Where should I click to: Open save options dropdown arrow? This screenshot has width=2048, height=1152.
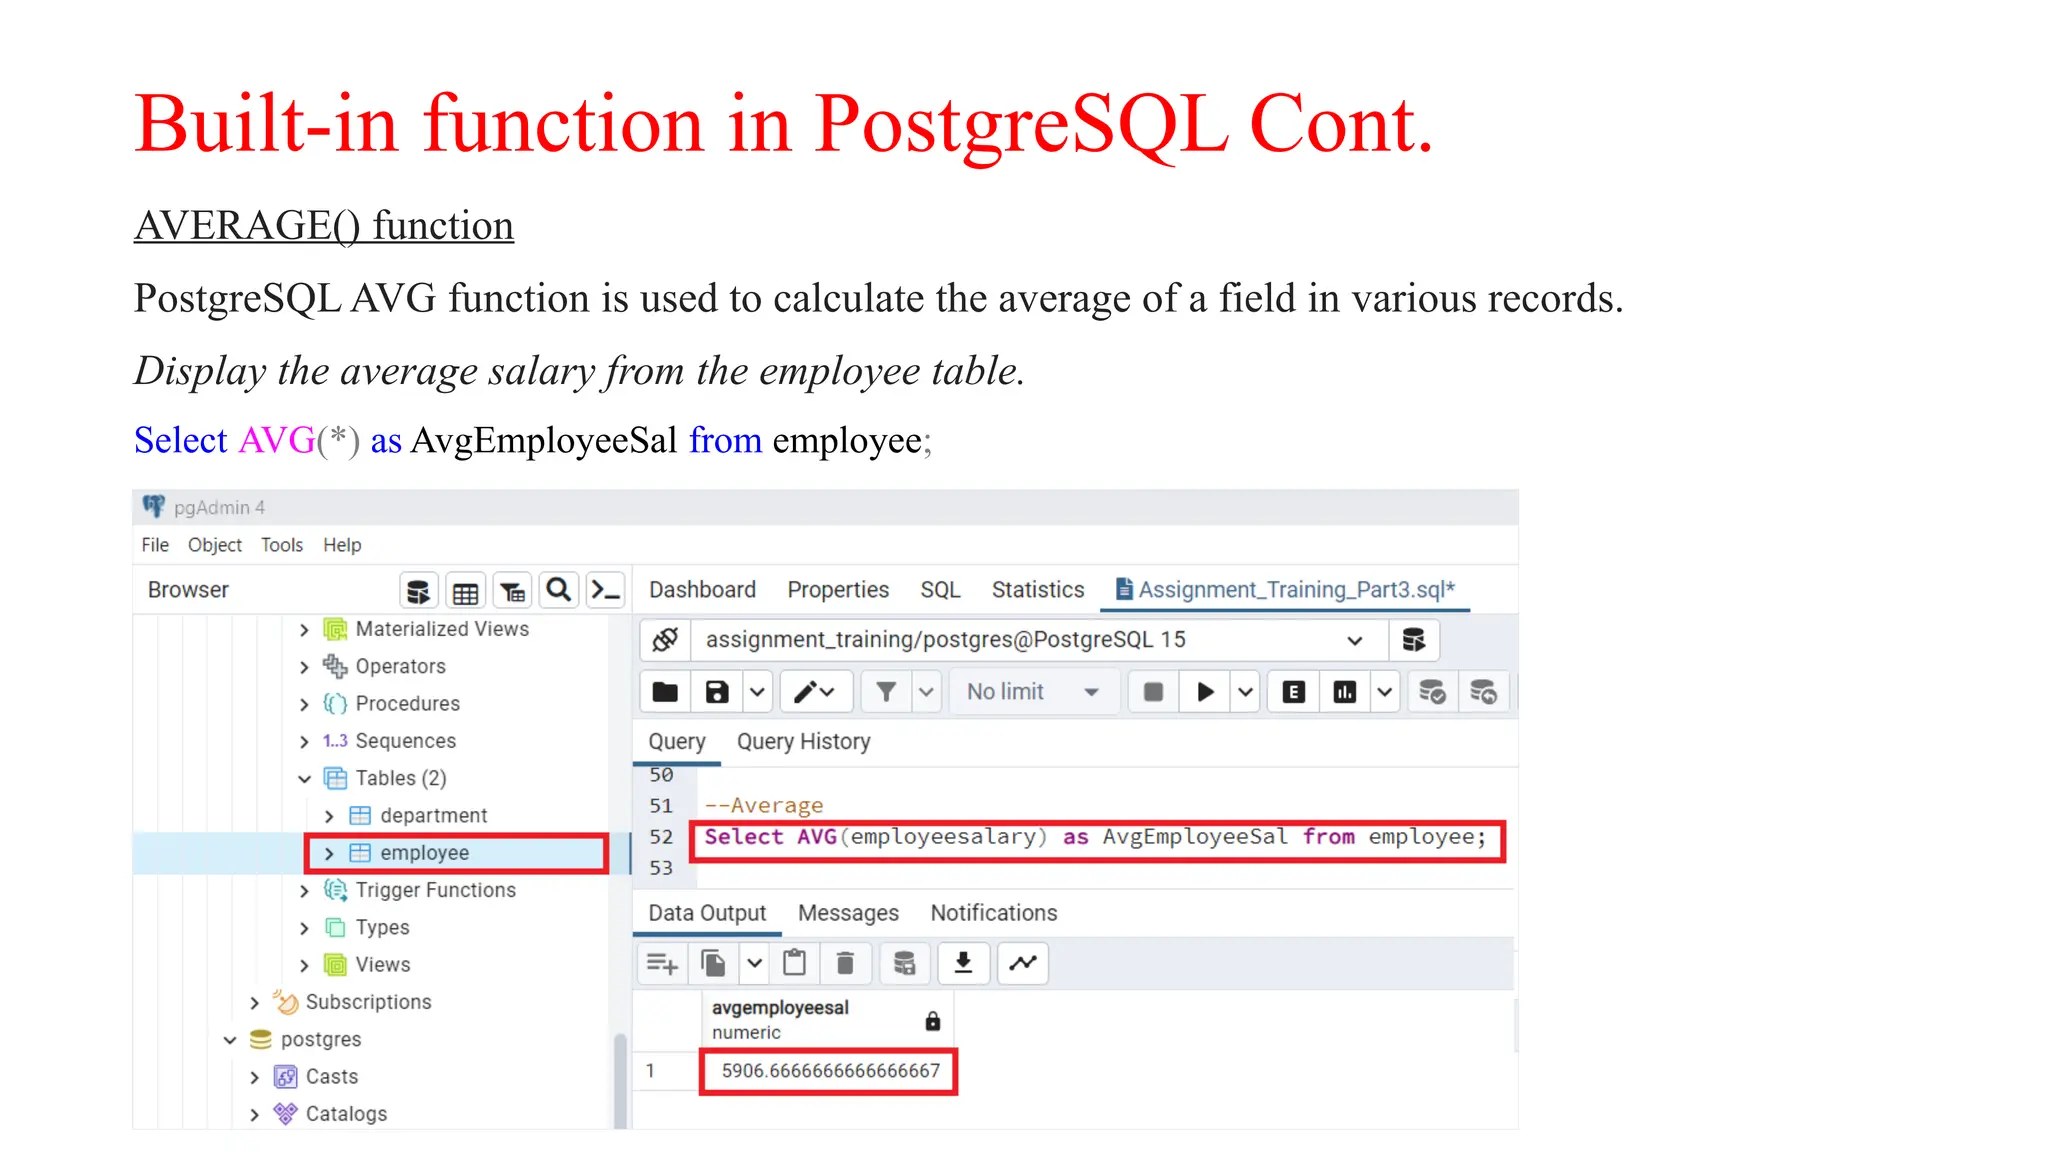[x=757, y=692]
